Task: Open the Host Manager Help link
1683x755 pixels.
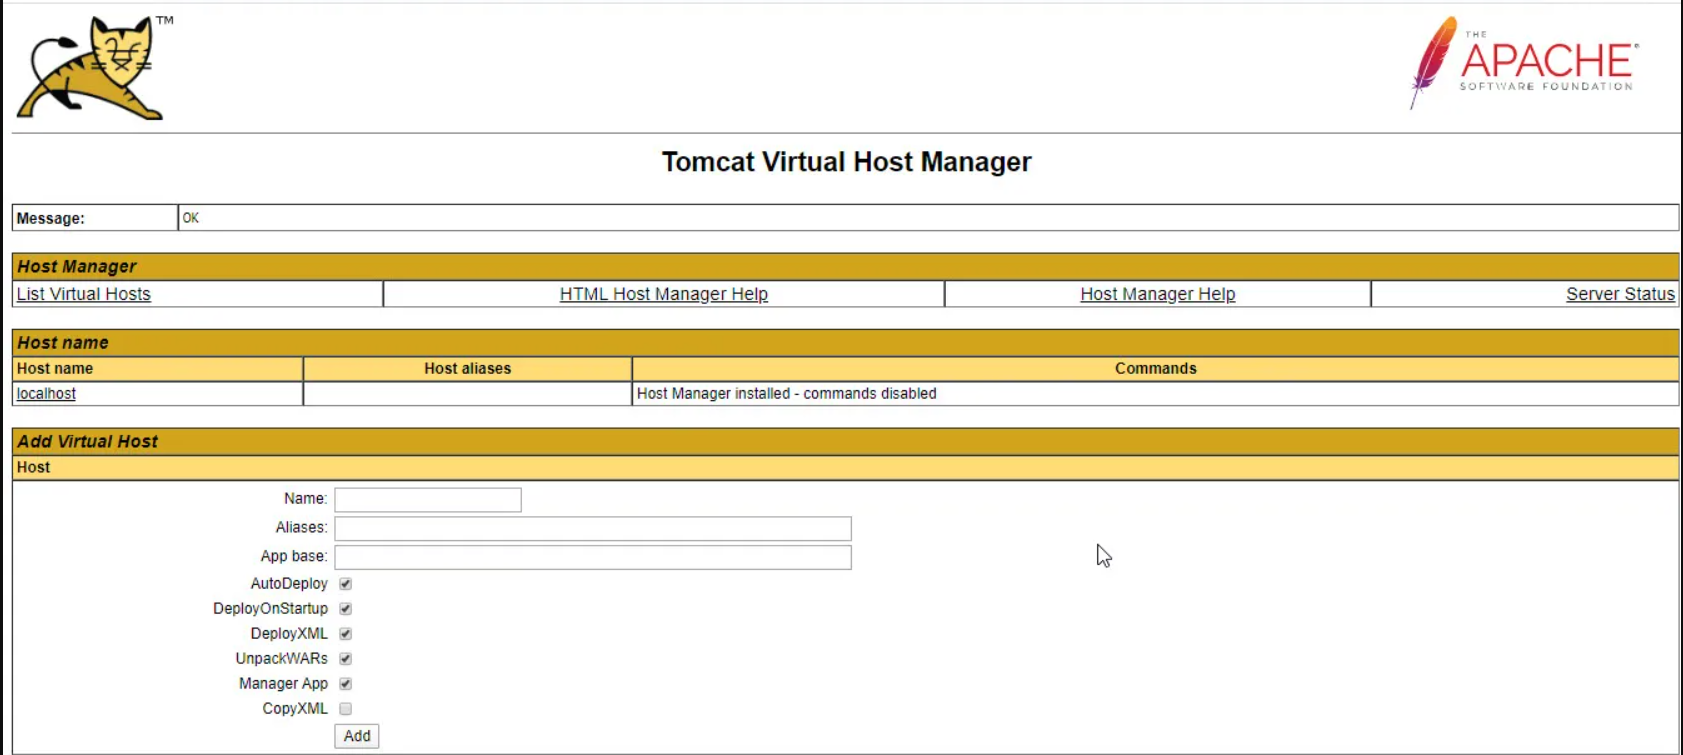Action: coord(1157,294)
